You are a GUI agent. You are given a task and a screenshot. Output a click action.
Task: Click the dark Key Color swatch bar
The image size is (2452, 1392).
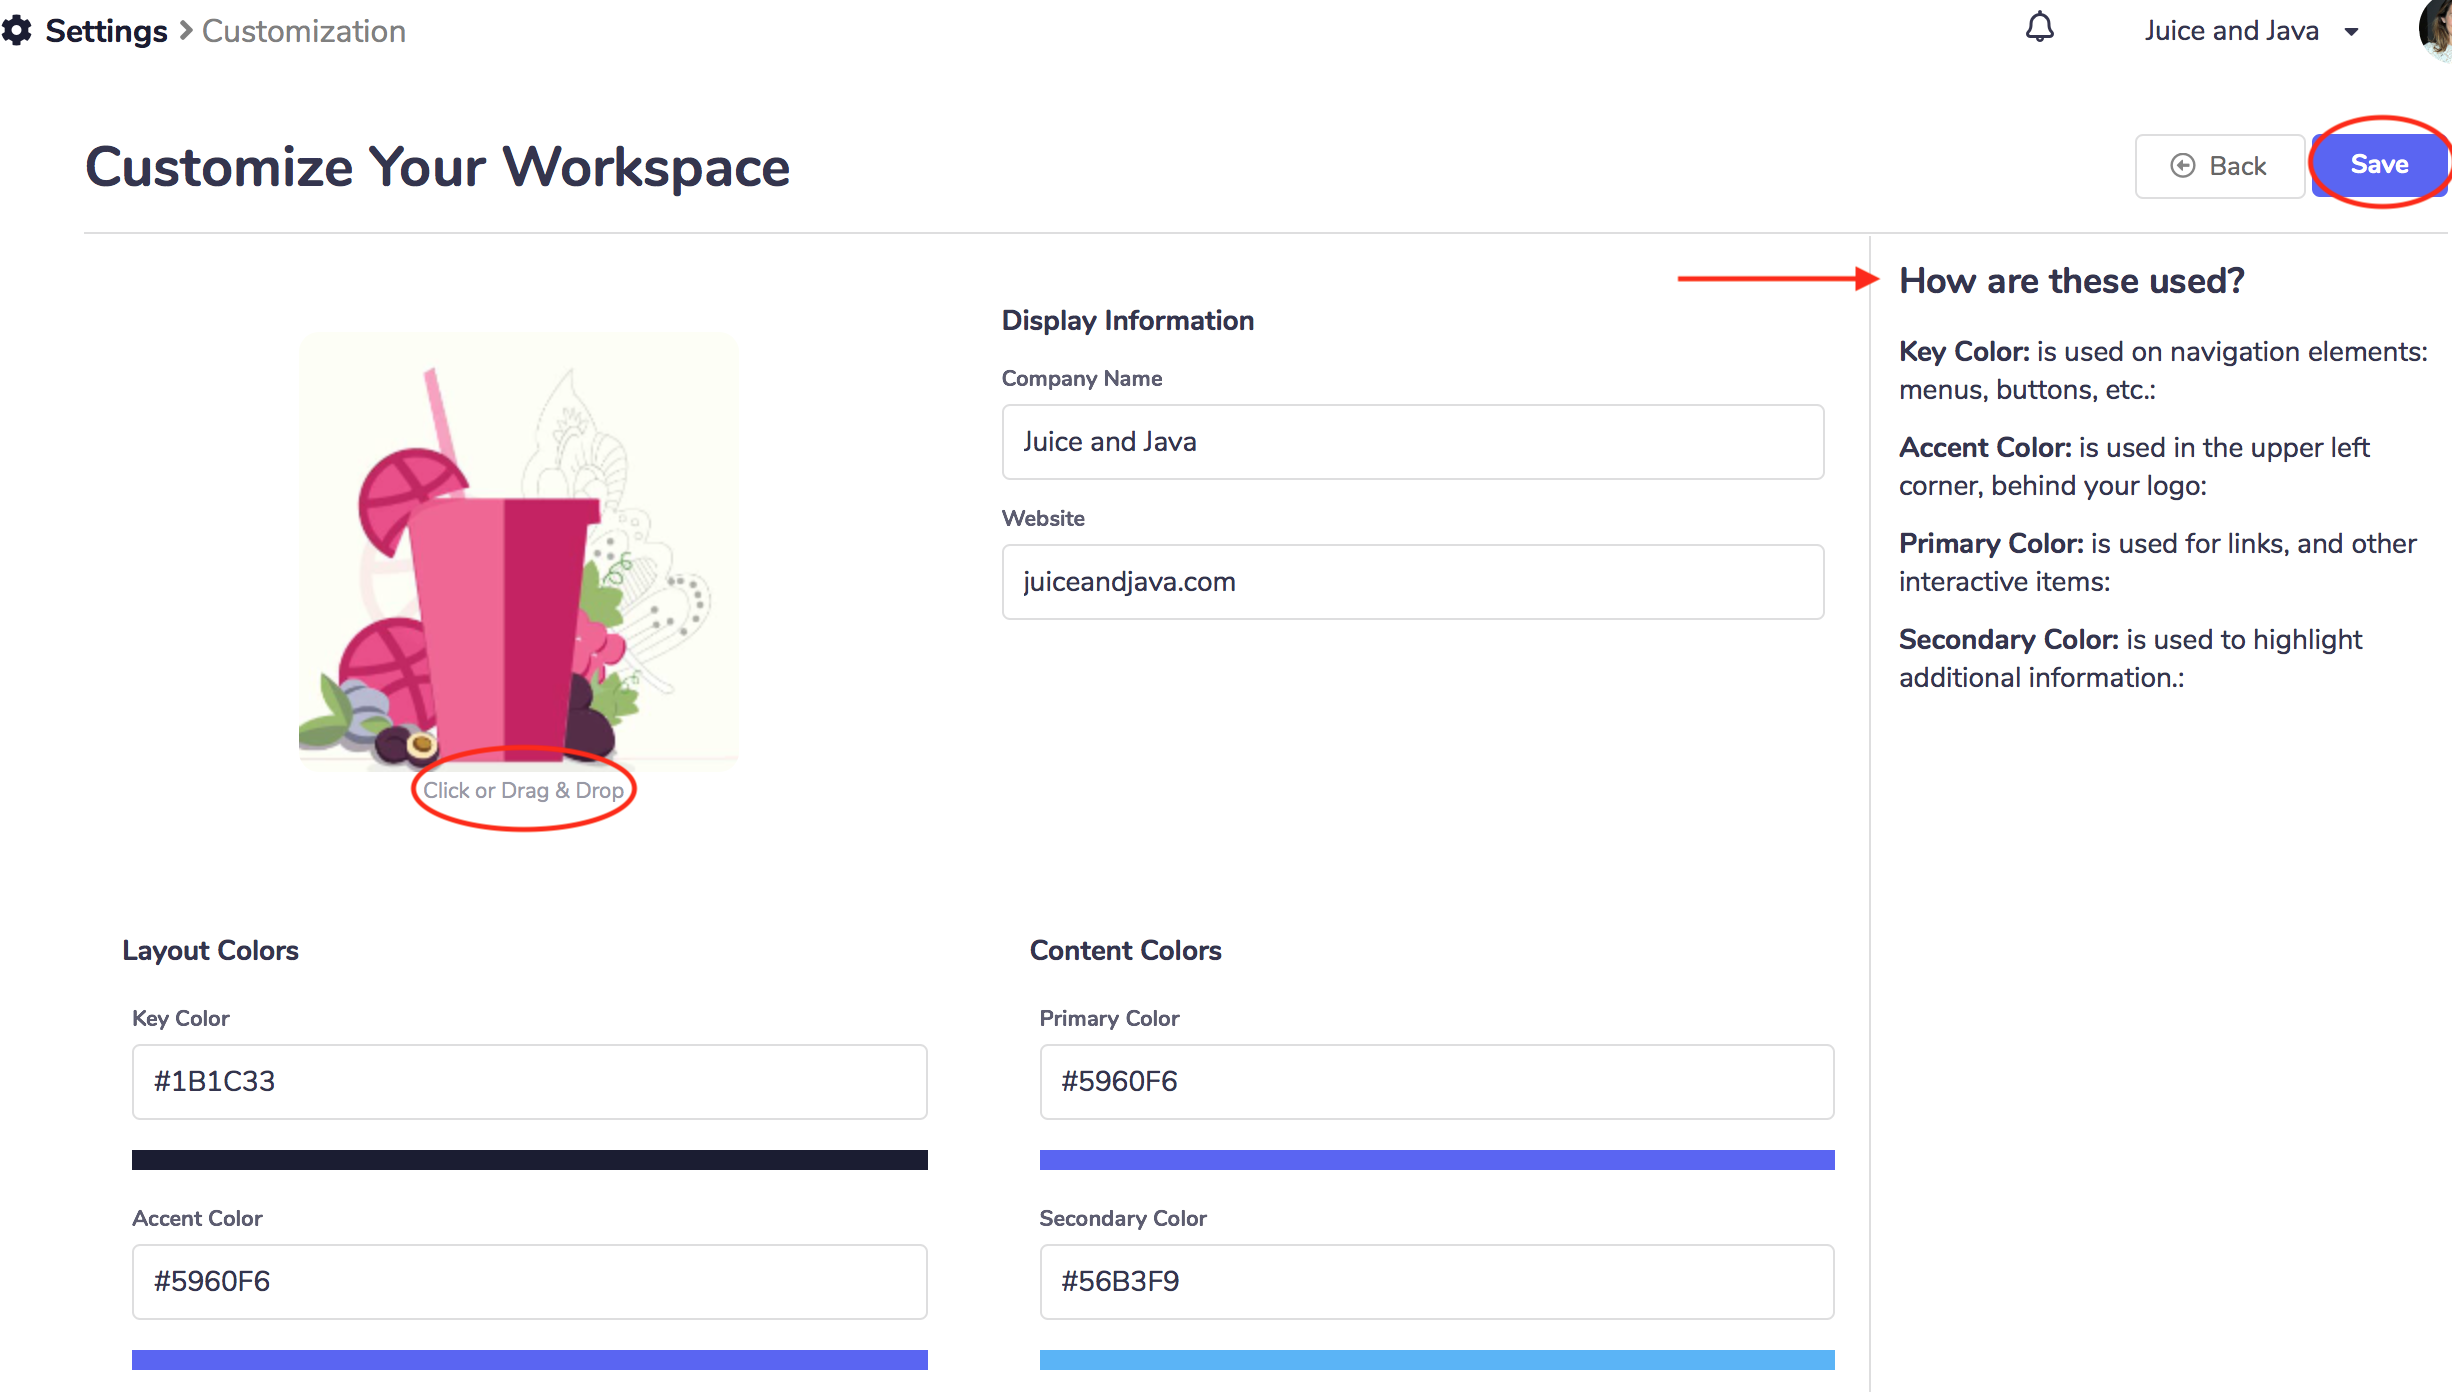coord(529,1160)
